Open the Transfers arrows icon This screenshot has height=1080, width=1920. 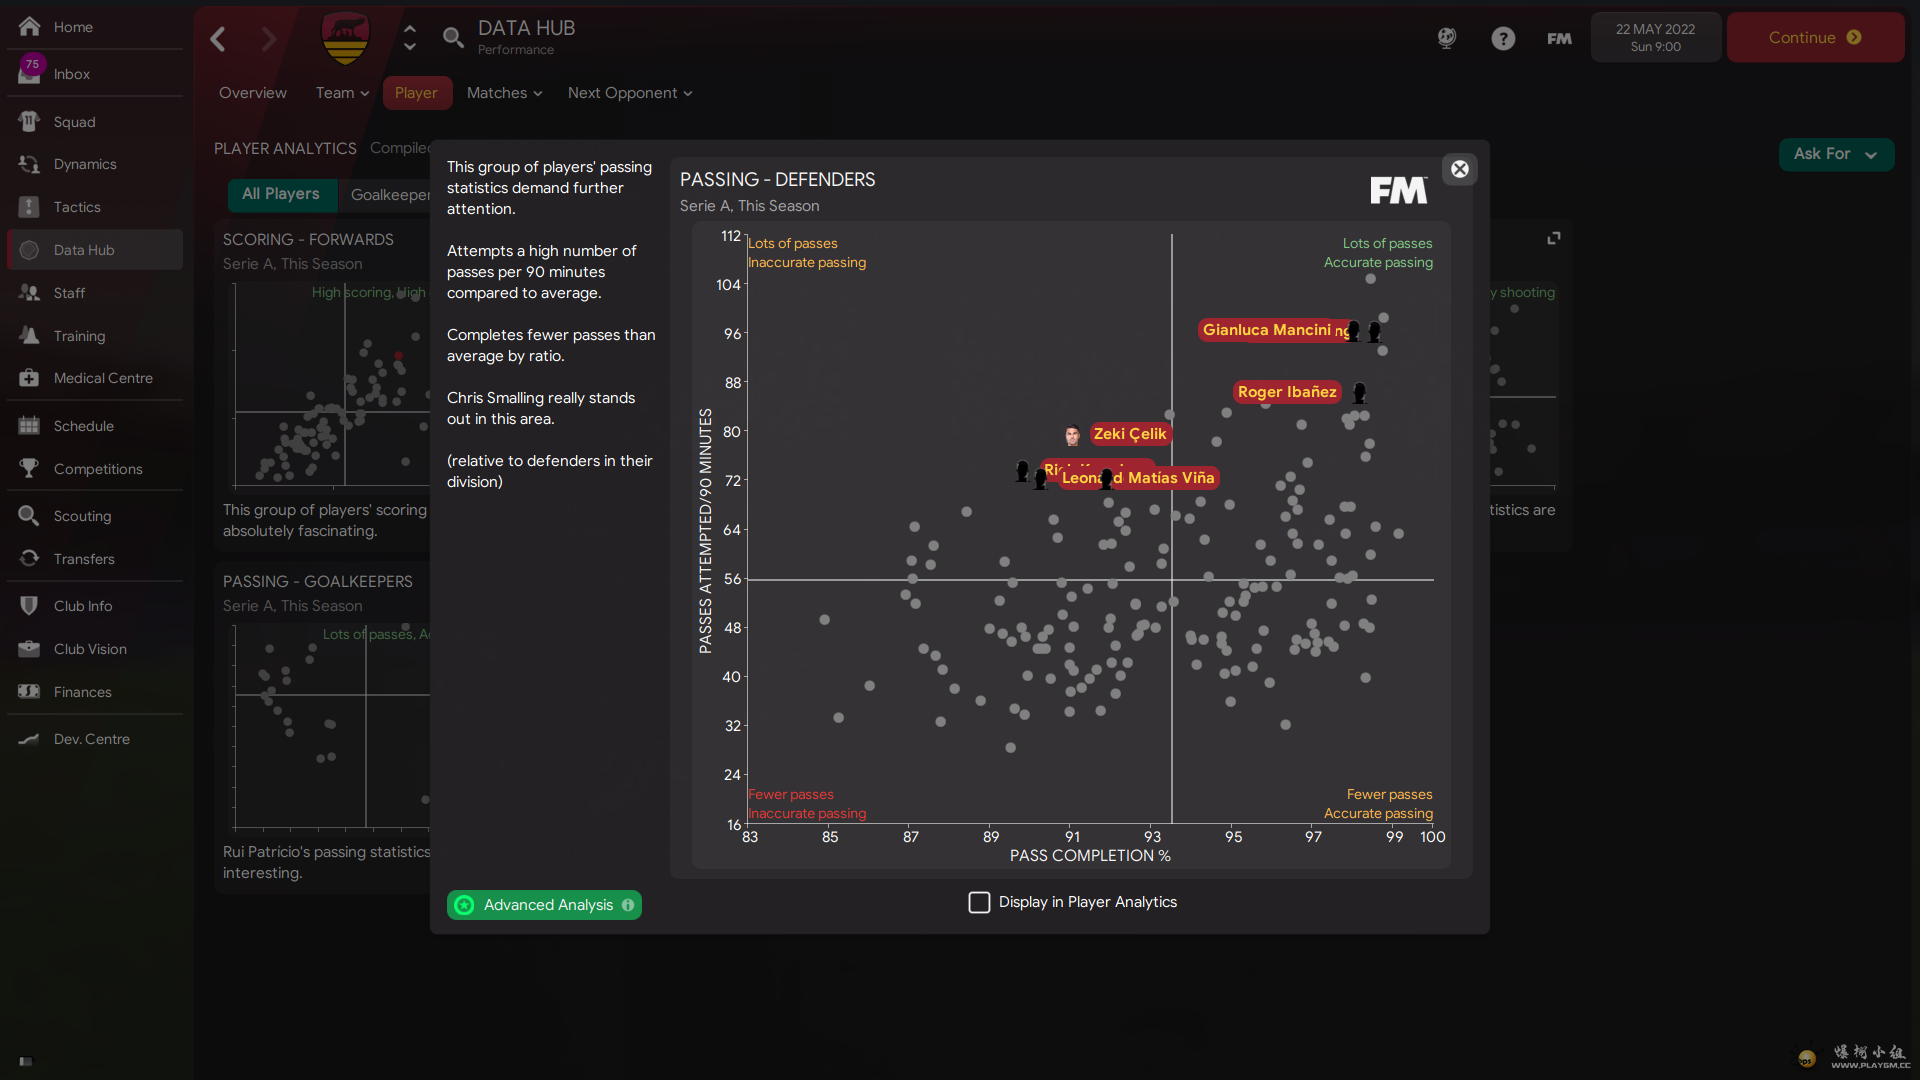point(29,559)
